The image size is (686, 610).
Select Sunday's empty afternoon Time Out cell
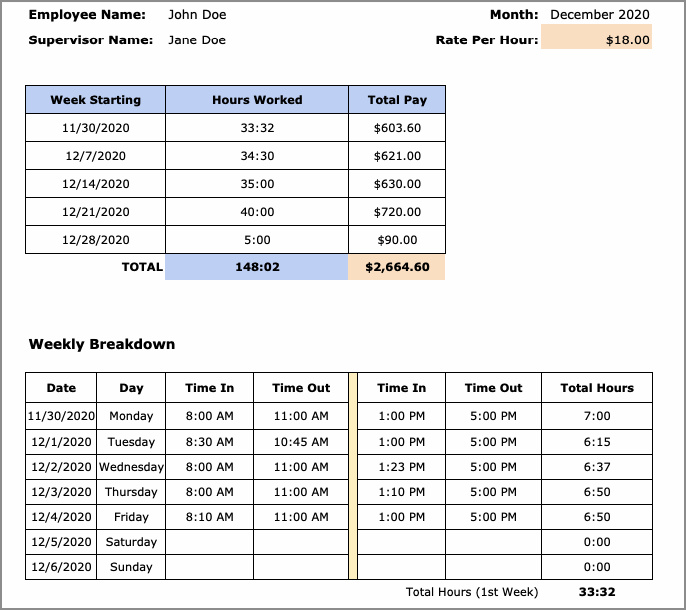coord(494,567)
